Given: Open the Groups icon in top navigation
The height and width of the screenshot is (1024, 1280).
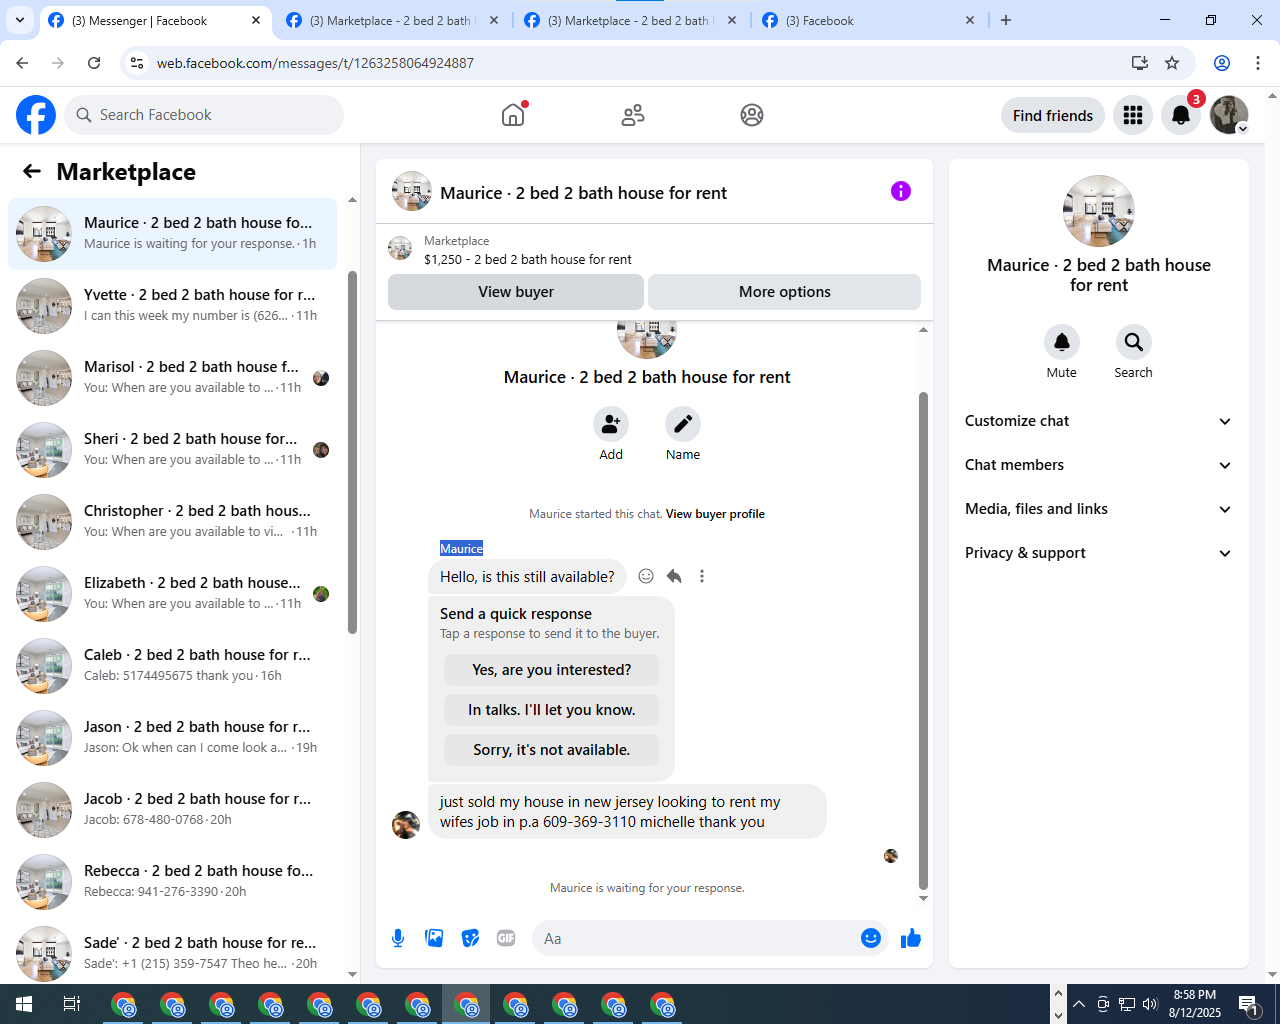Looking at the screenshot, I should (x=752, y=115).
